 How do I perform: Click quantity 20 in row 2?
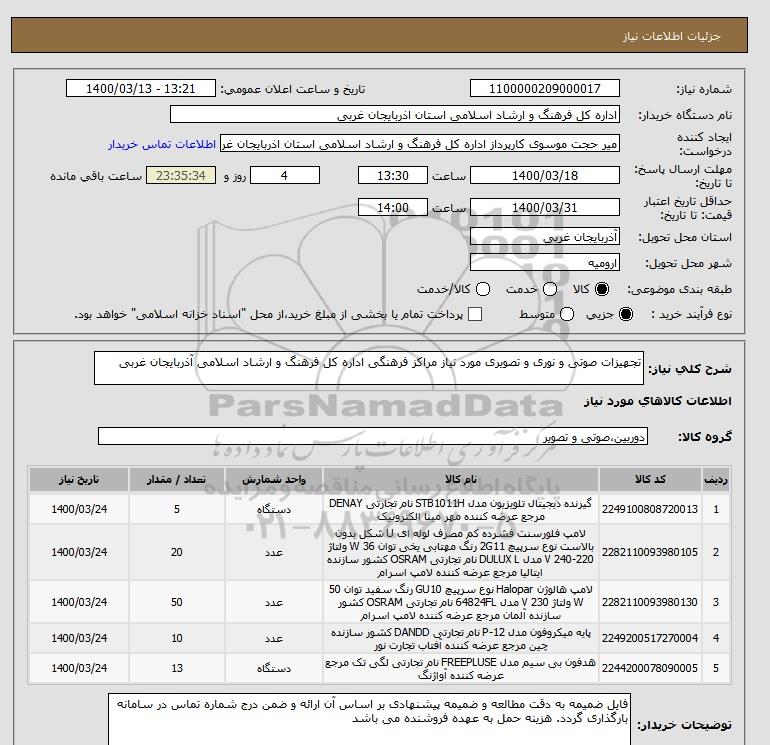click(x=177, y=552)
